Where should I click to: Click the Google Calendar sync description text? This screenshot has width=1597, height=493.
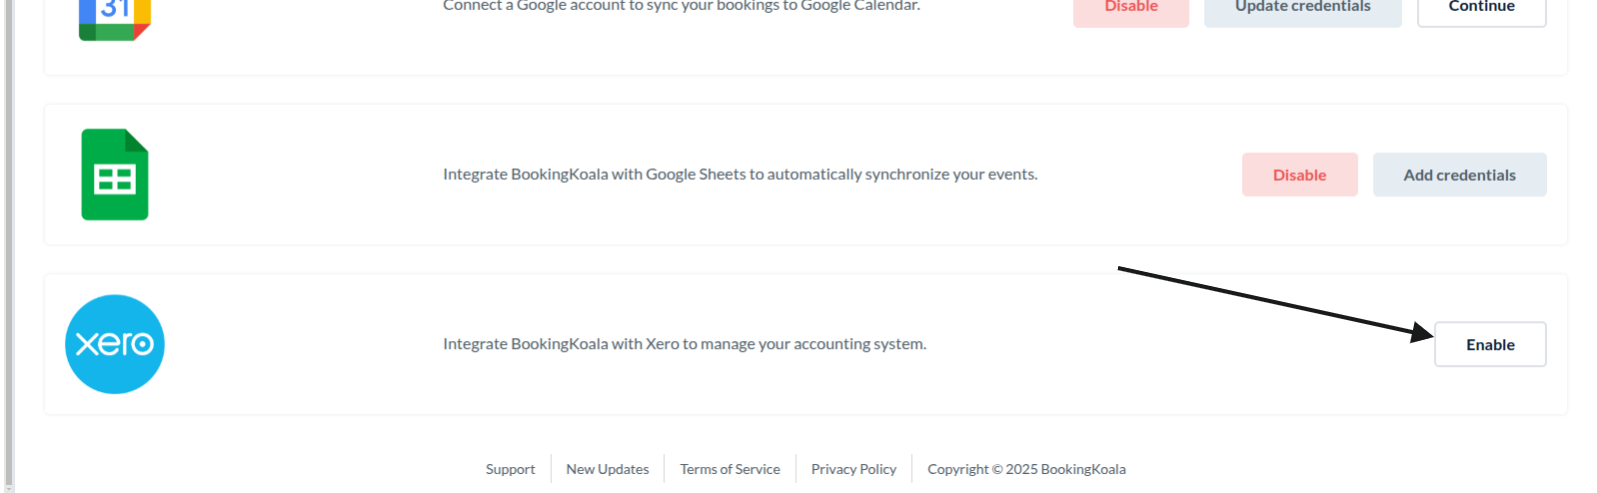coord(681,6)
